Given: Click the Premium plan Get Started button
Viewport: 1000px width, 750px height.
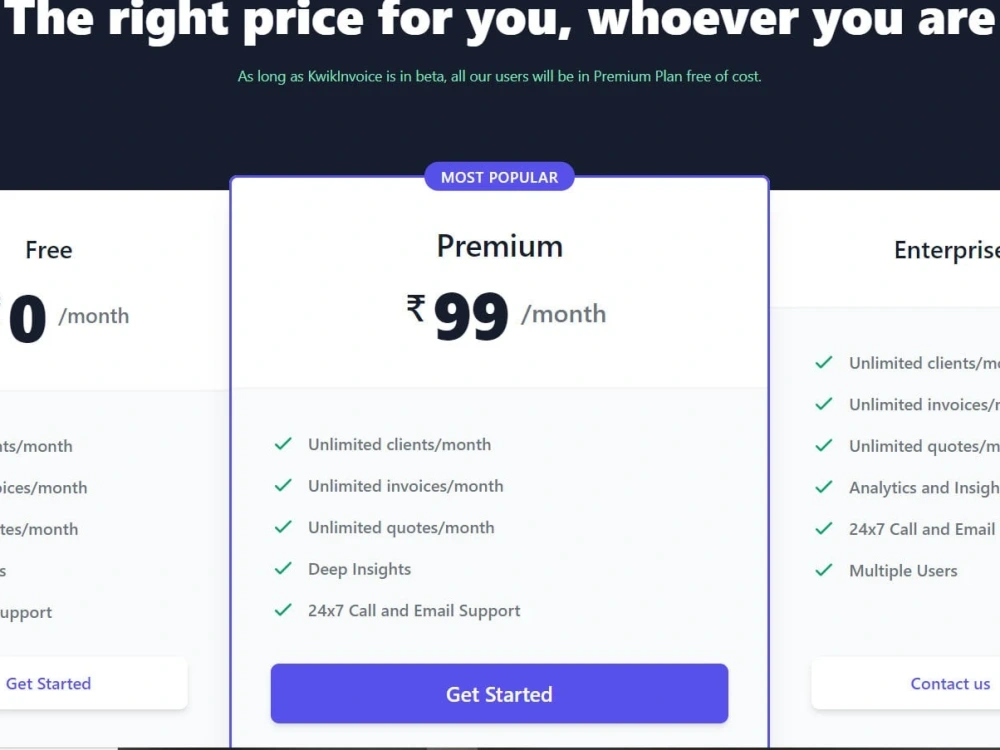Looking at the screenshot, I should (x=499, y=693).
